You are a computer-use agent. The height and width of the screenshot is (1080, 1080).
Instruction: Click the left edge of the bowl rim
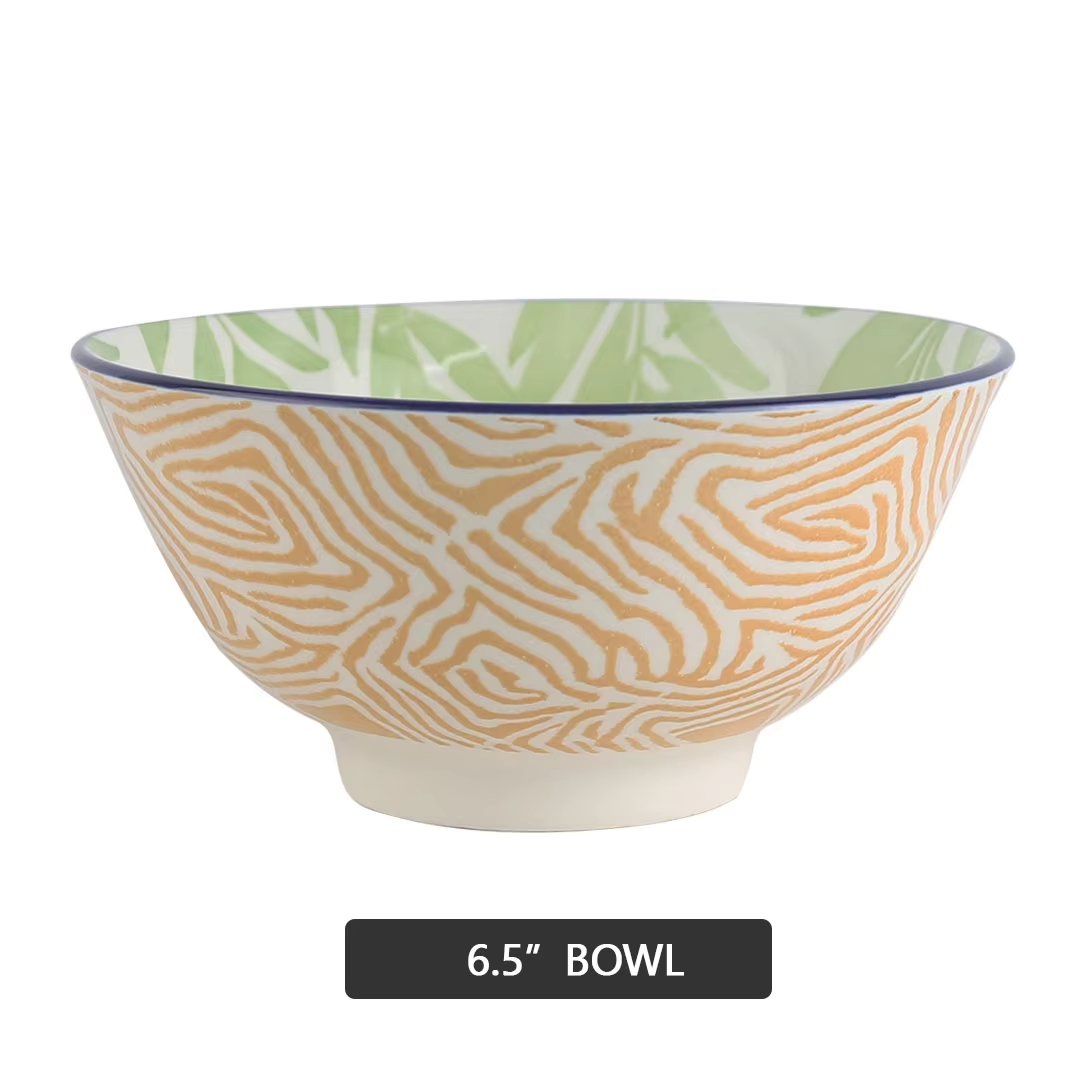[76, 349]
